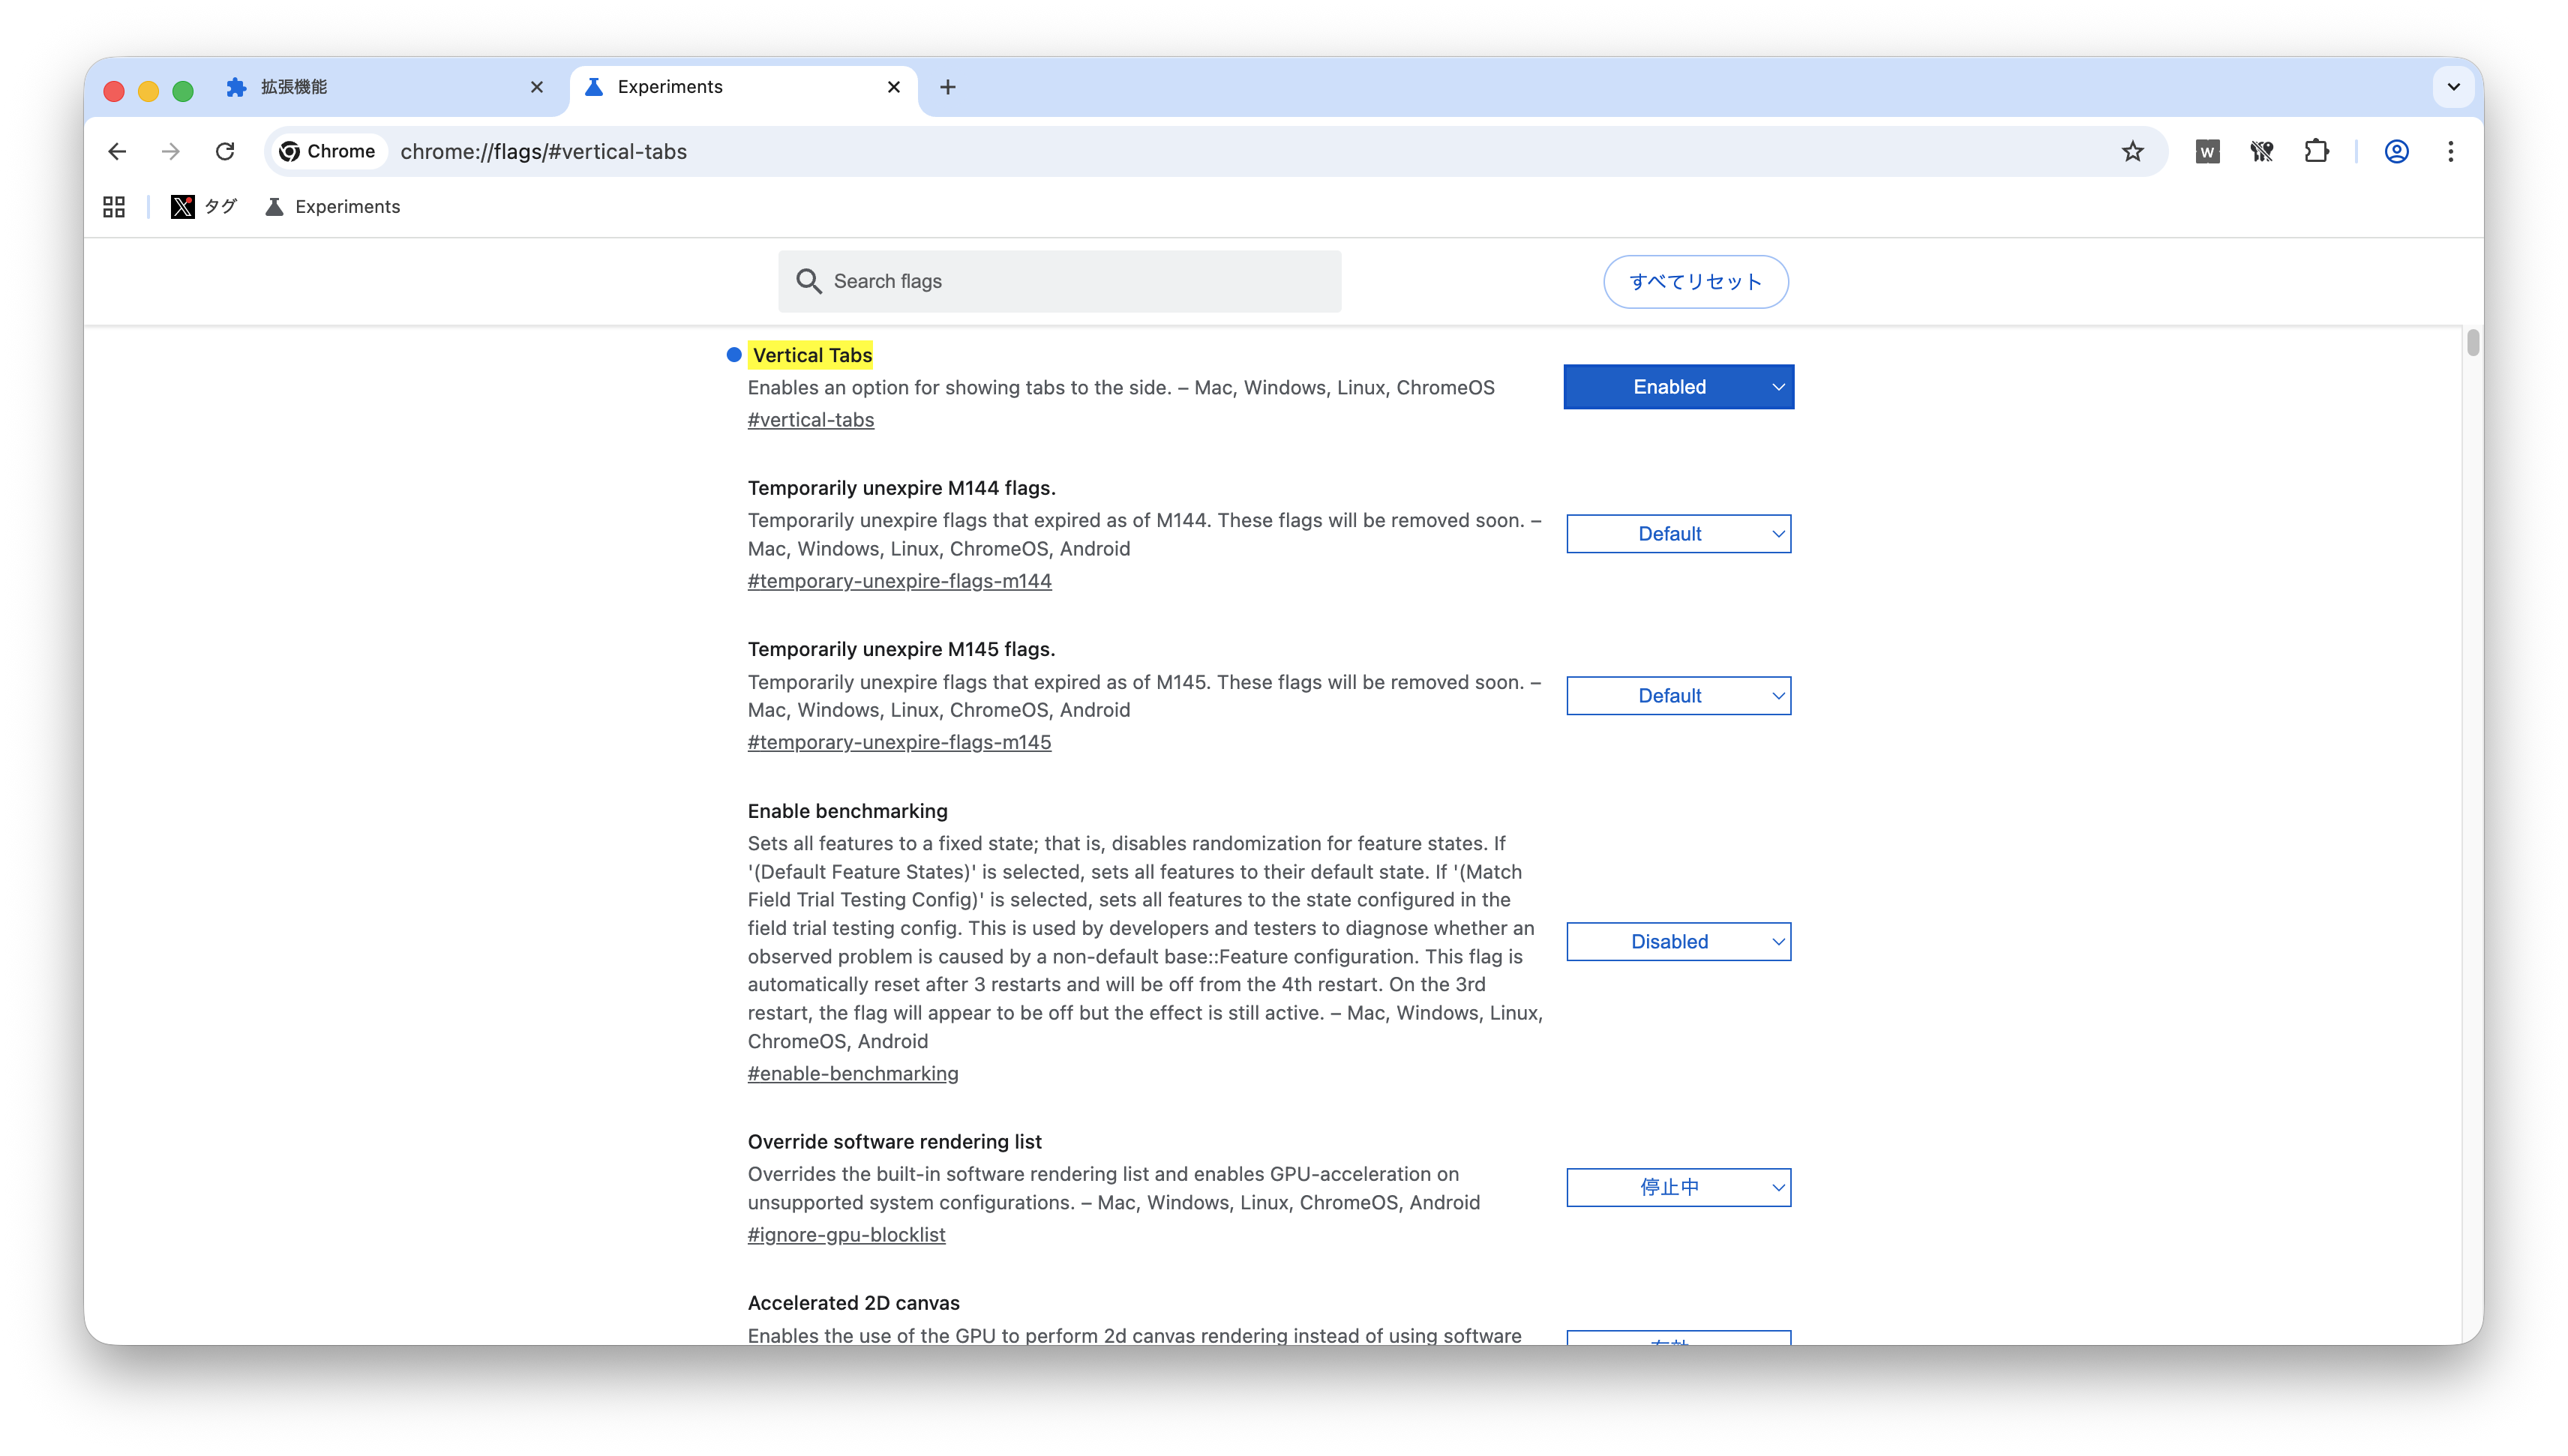The height and width of the screenshot is (1456, 2568).
Task: Open the Vertical Tabs Enabled dropdown
Action: pyautogui.click(x=1678, y=387)
